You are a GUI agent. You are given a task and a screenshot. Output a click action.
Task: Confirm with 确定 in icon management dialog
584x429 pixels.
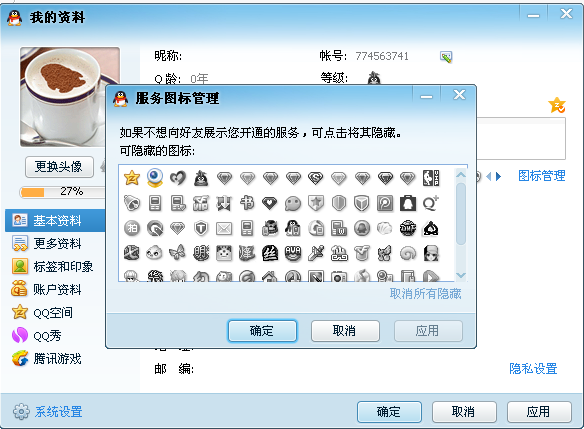click(263, 331)
